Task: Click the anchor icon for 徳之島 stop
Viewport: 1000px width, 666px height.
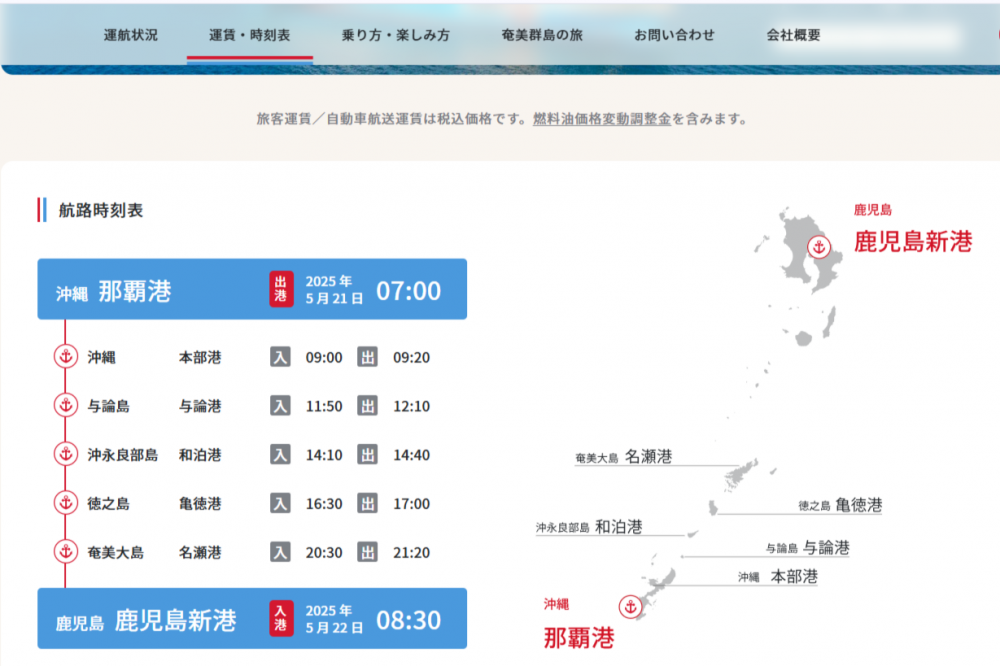Action: click(65, 503)
